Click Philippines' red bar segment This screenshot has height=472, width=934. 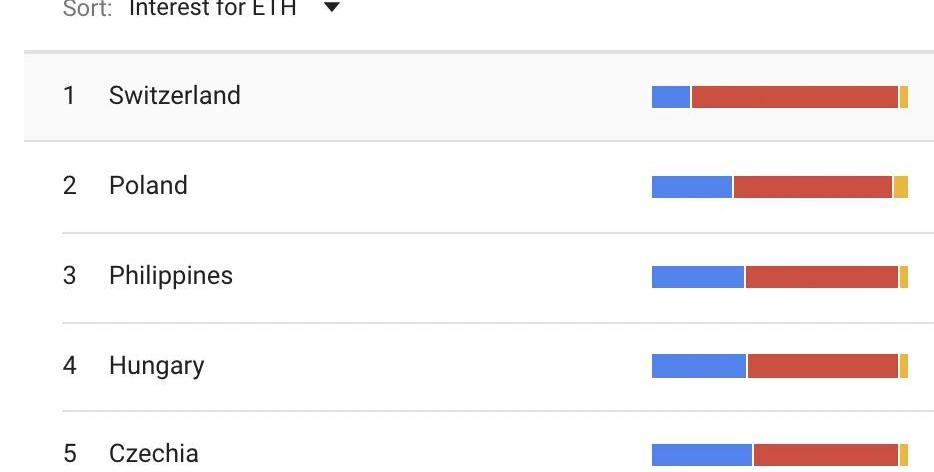click(821, 277)
